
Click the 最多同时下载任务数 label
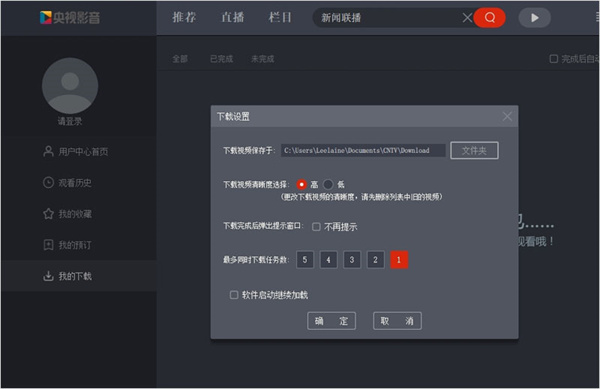tap(256, 260)
